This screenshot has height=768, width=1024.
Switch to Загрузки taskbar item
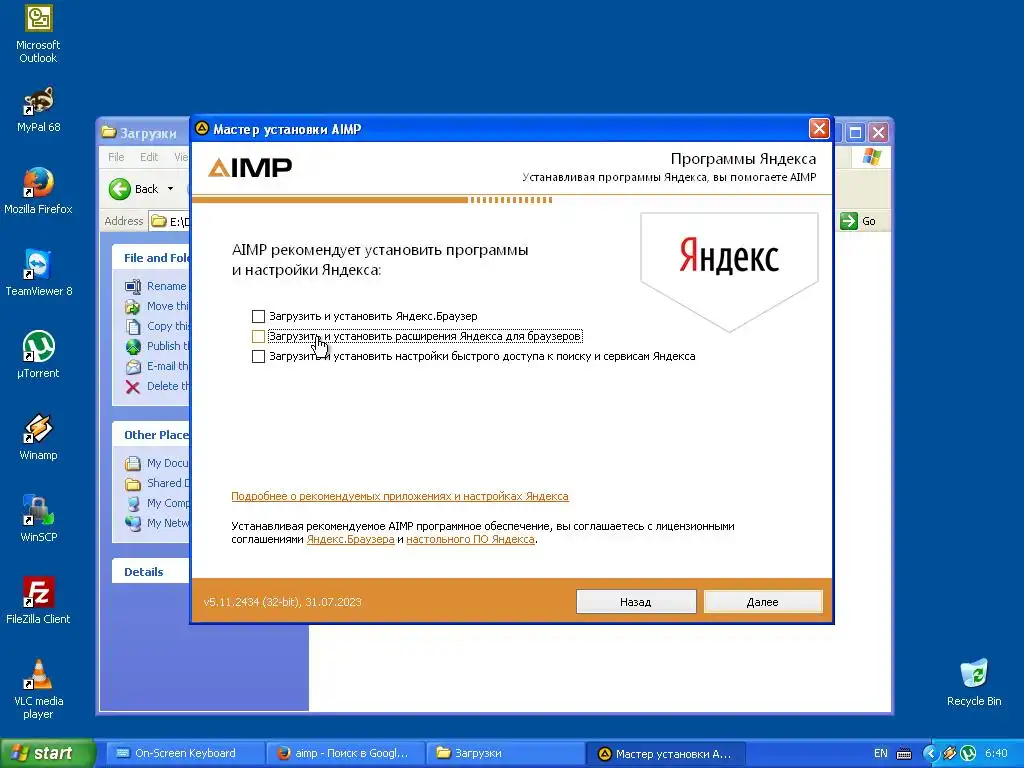505,753
